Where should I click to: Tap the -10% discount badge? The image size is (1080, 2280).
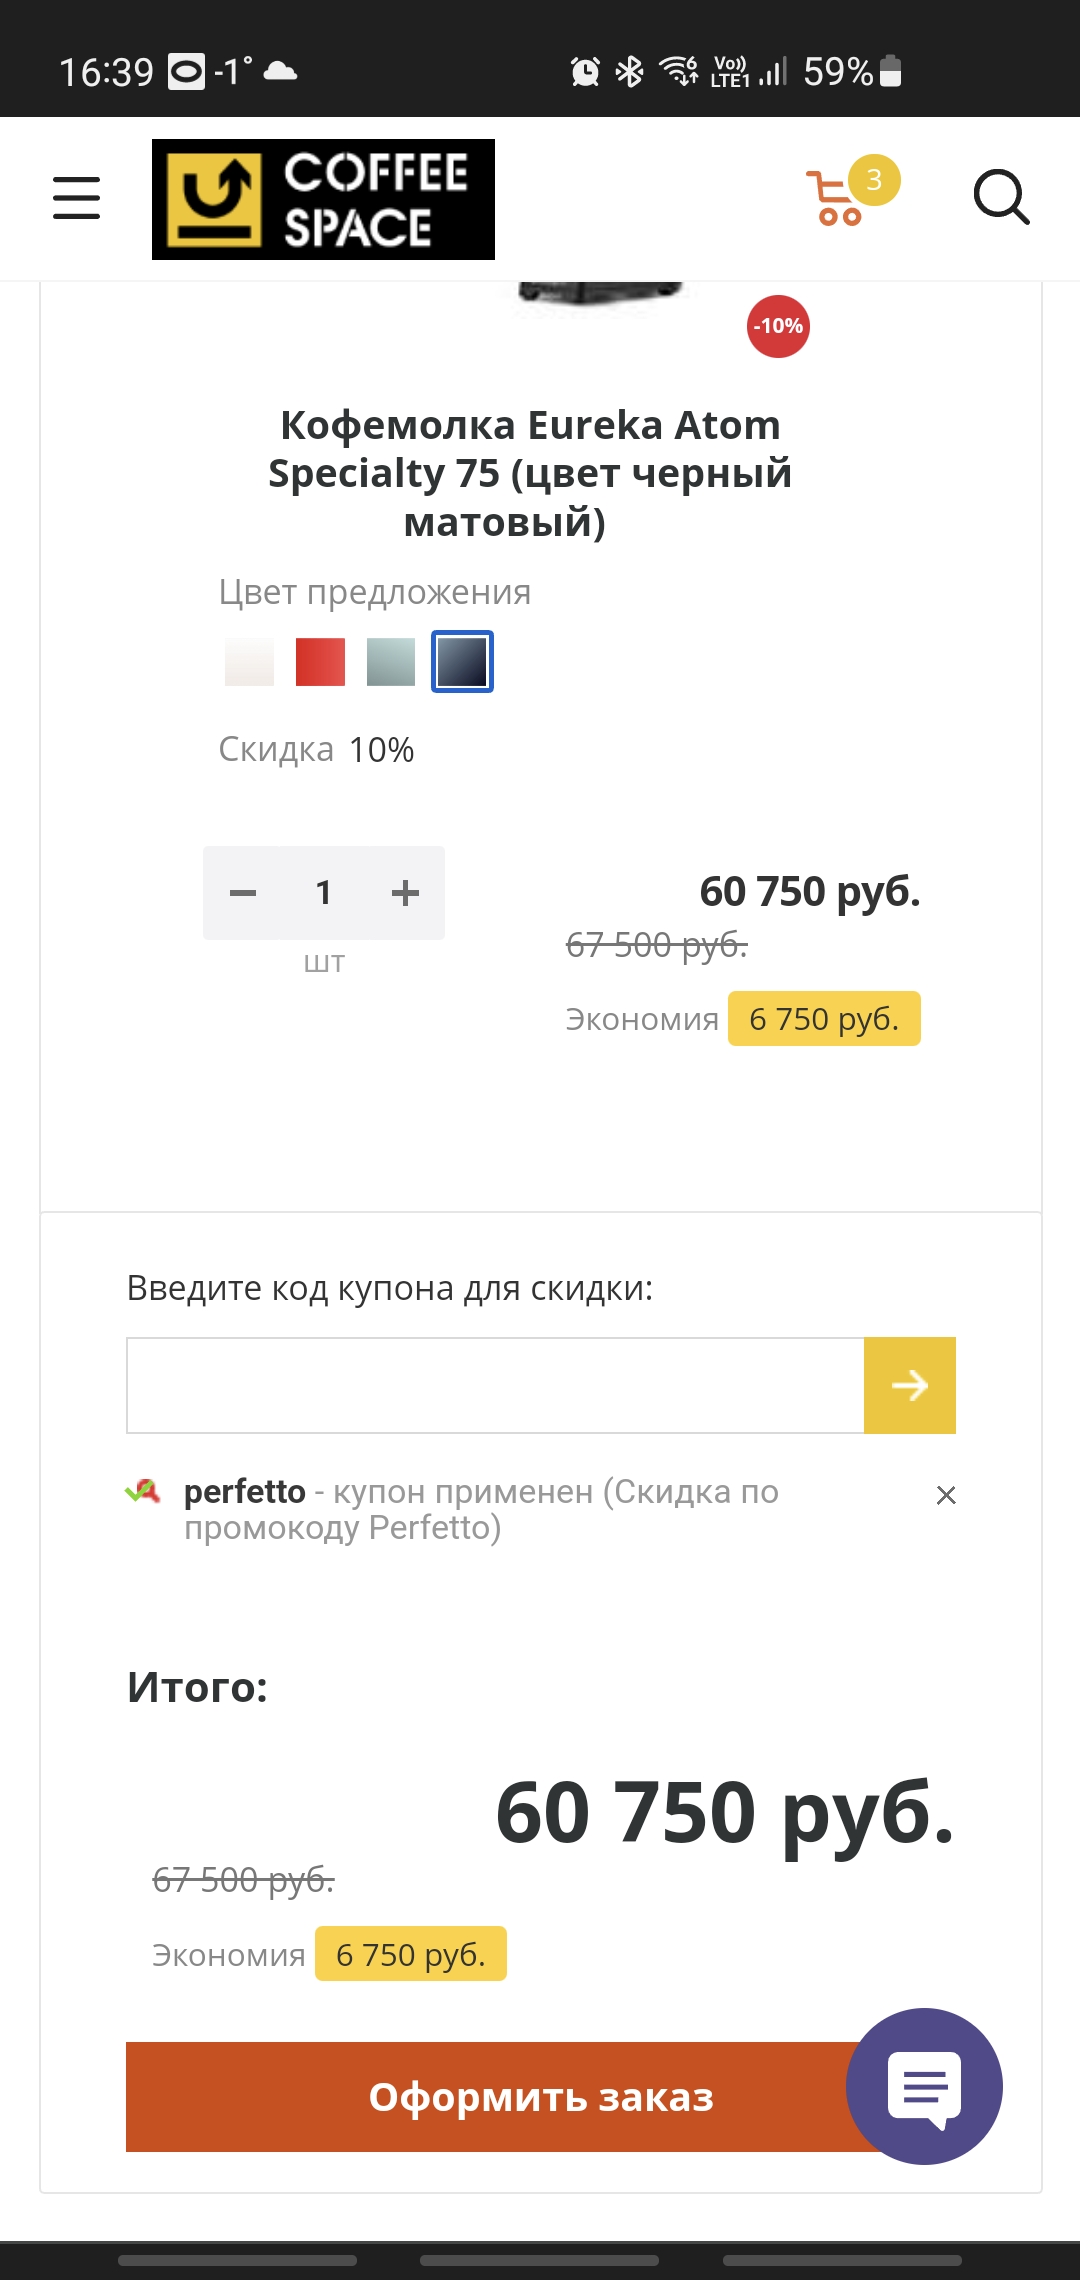(778, 326)
